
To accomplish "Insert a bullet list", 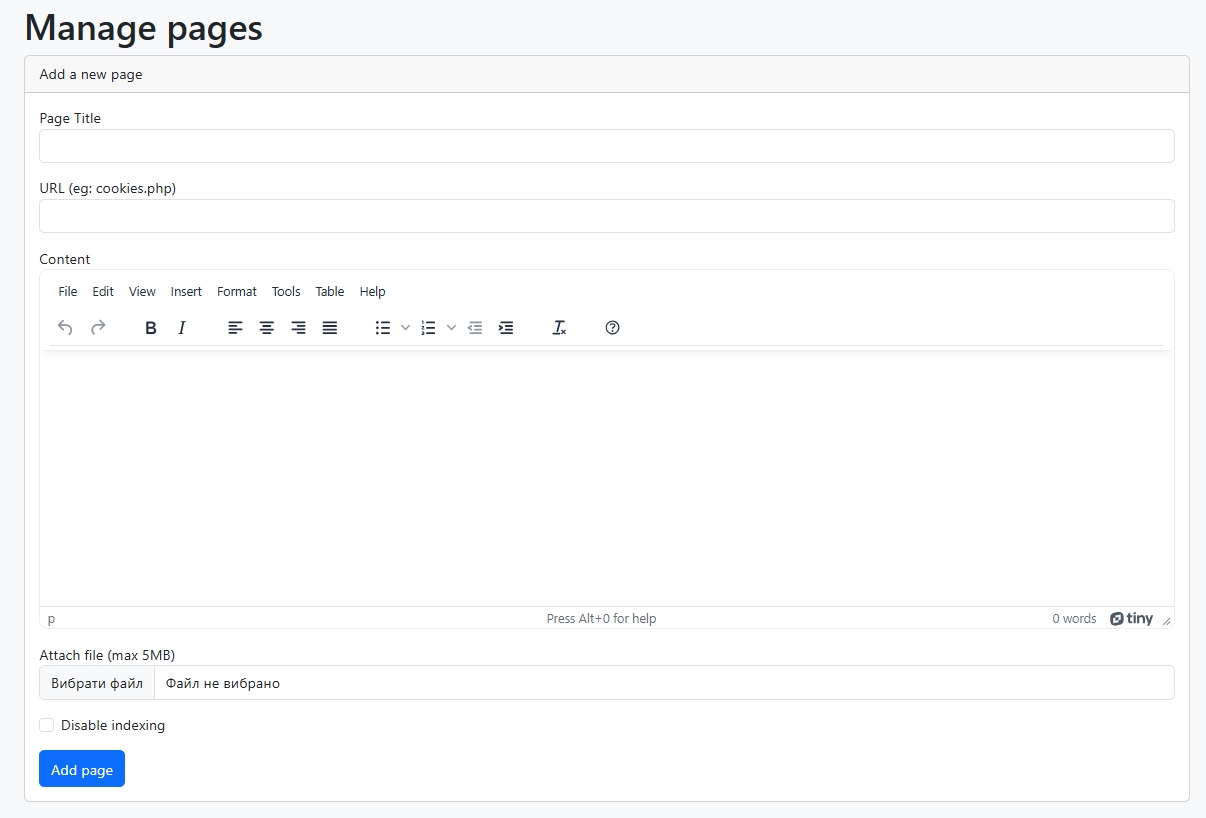I will (x=382, y=328).
